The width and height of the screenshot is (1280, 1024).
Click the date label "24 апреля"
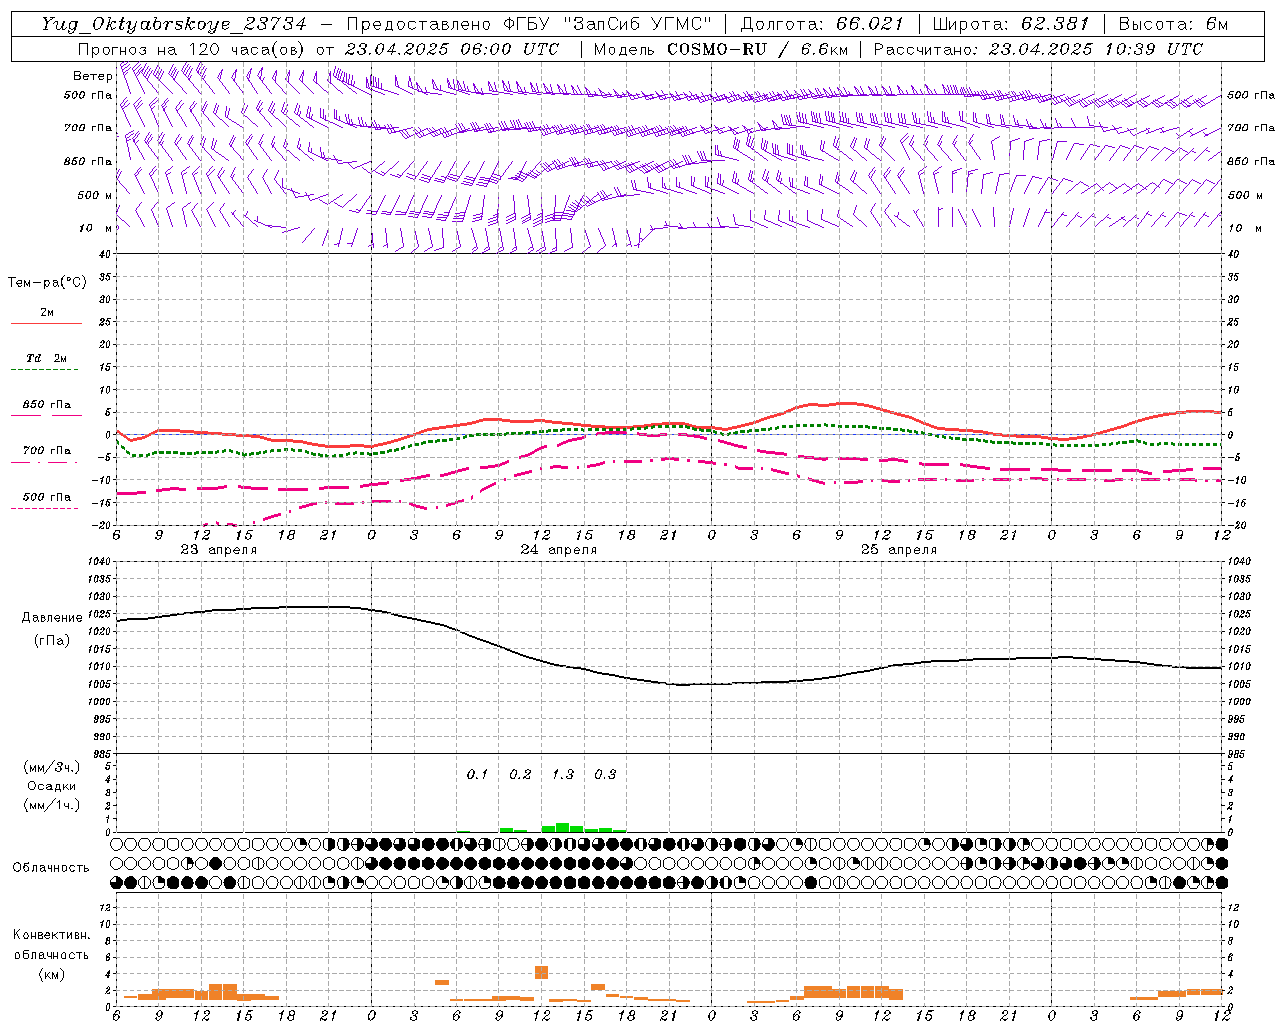(x=558, y=550)
